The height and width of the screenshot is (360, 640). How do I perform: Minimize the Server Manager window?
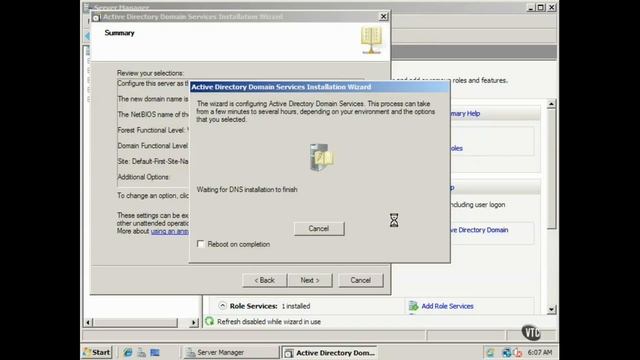point(531,7)
